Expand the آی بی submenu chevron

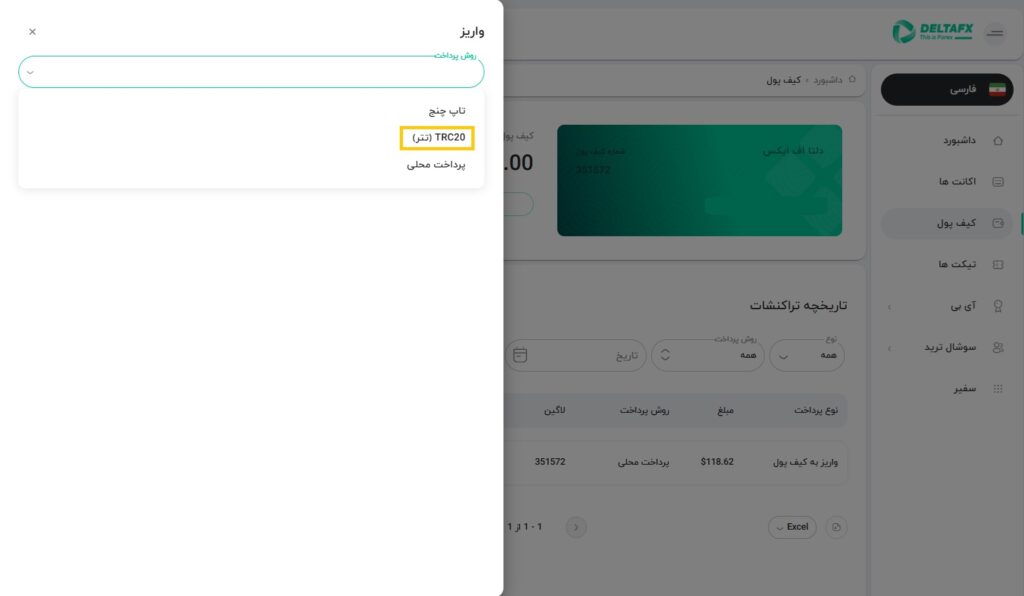(x=889, y=307)
